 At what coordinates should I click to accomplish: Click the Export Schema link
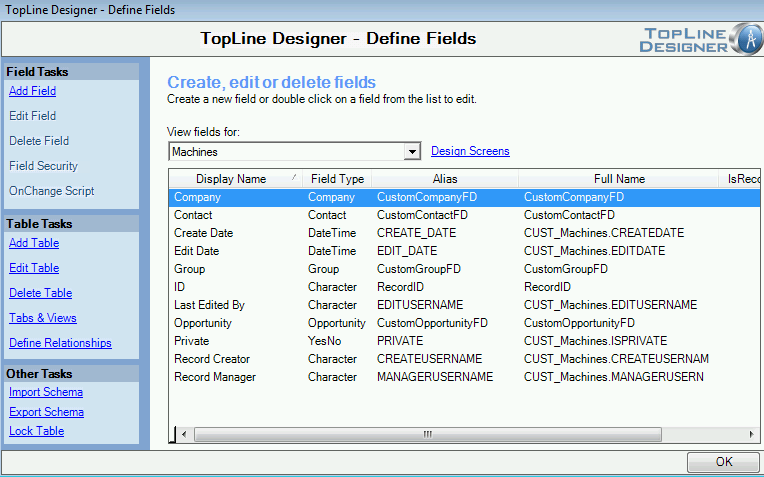coord(46,412)
